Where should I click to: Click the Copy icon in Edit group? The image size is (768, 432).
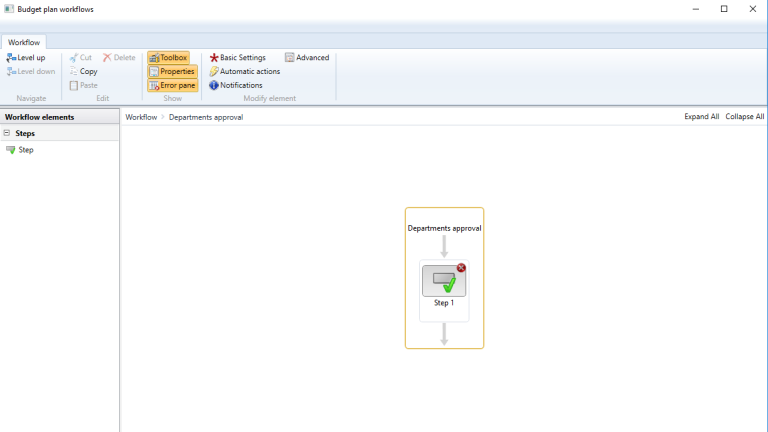coord(74,72)
